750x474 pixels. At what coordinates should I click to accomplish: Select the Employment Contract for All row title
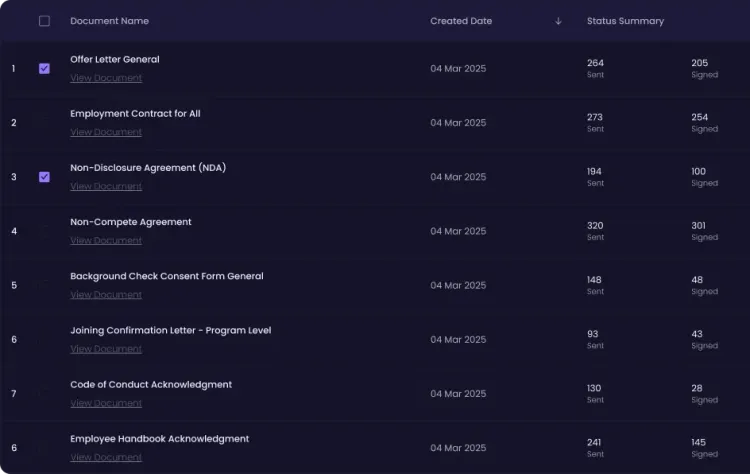135,113
